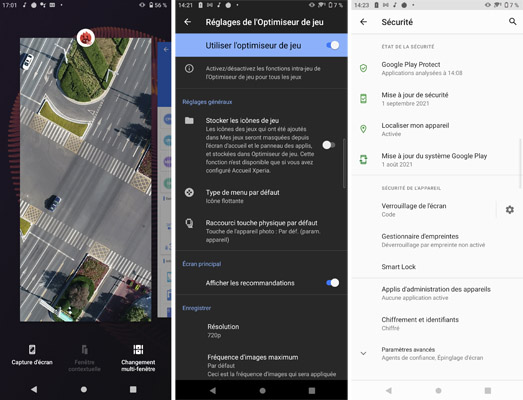Disable Afficher les recommandations switch
This screenshot has height=400, width=523.
click(333, 283)
